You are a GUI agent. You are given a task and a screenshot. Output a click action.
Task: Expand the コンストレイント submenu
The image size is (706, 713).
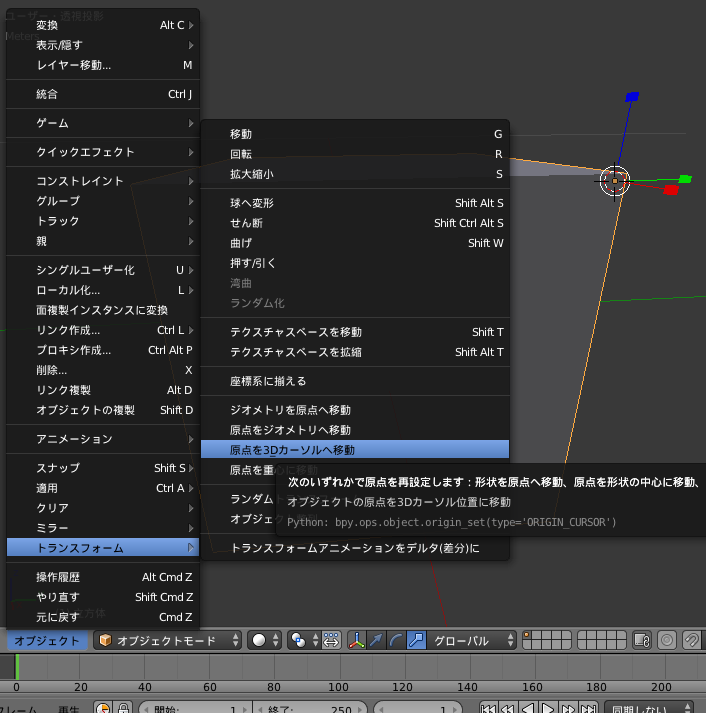tap(103, 181)
